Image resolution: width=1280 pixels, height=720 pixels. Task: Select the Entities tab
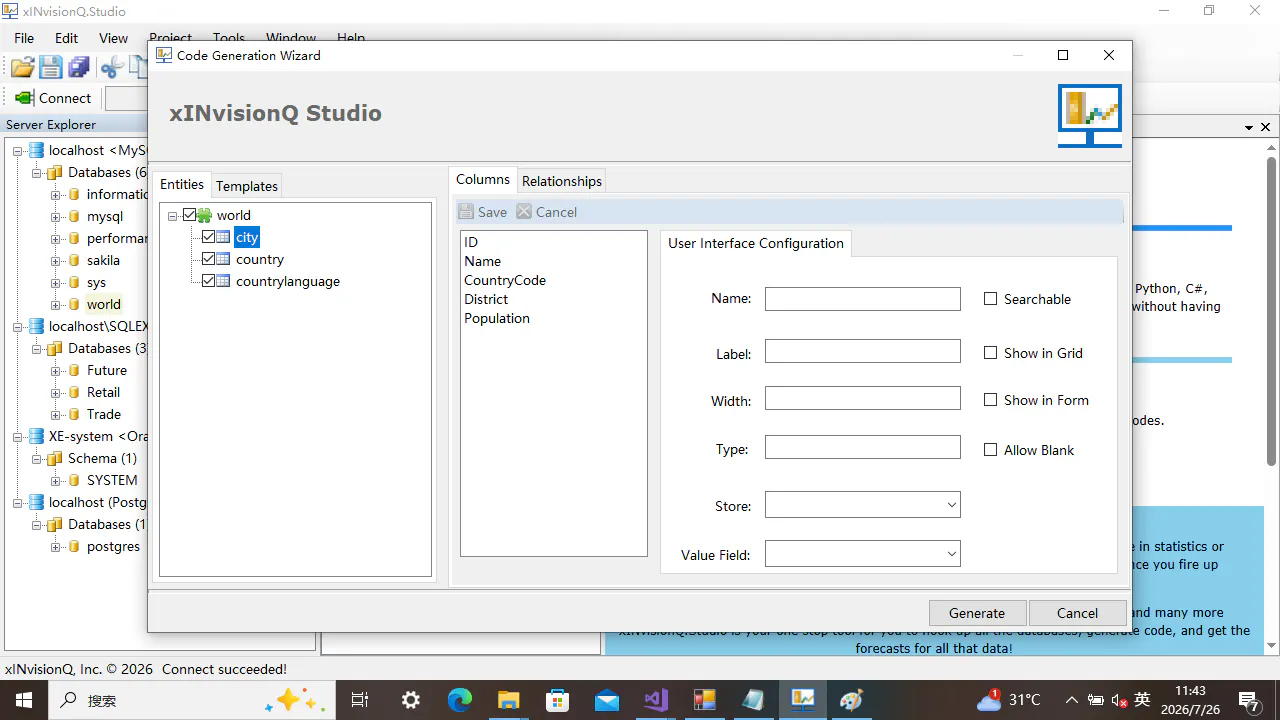182,184
